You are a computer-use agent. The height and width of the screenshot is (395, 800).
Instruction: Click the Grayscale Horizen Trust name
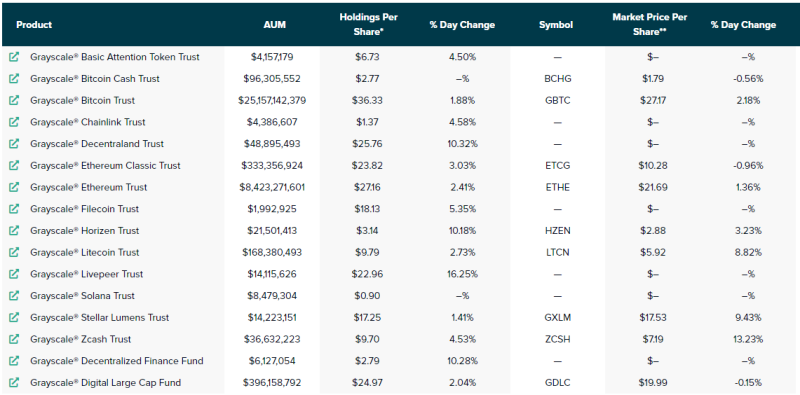click(85, 231)
